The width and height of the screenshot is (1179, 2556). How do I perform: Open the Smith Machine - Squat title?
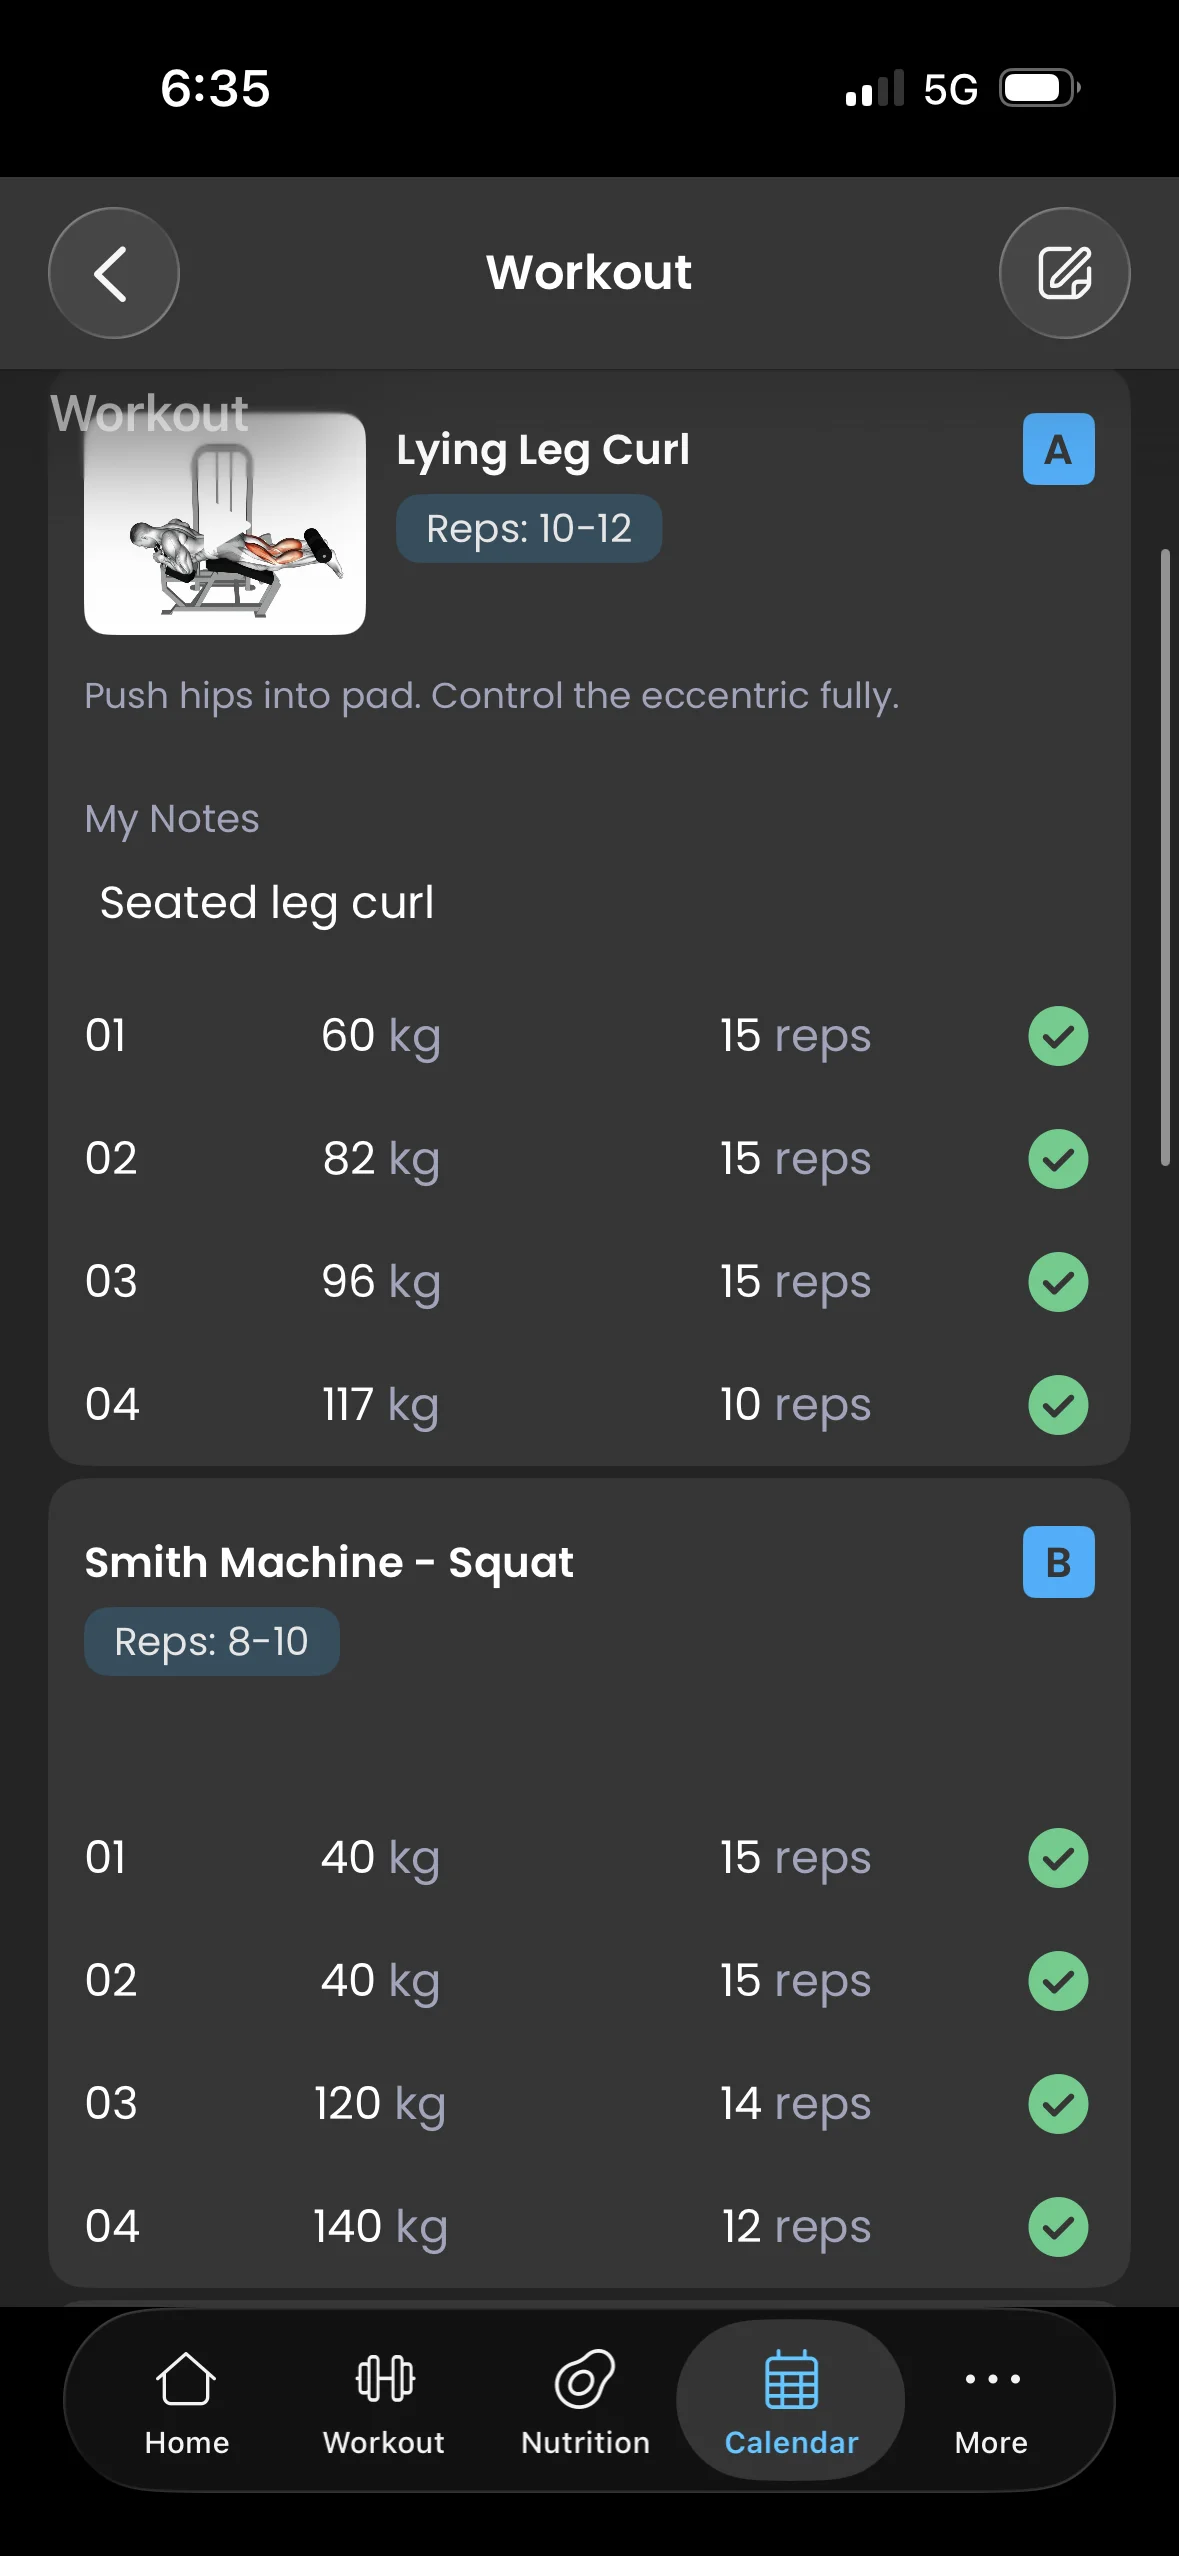(x=329, y=1562)
